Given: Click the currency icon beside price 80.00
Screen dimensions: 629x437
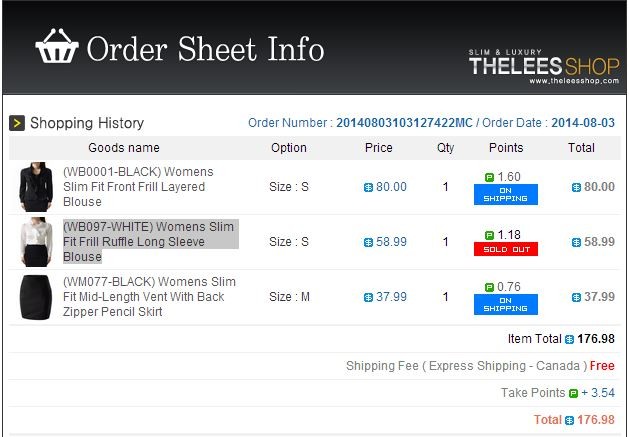Looking at the screenshot, I should [368, 187].
